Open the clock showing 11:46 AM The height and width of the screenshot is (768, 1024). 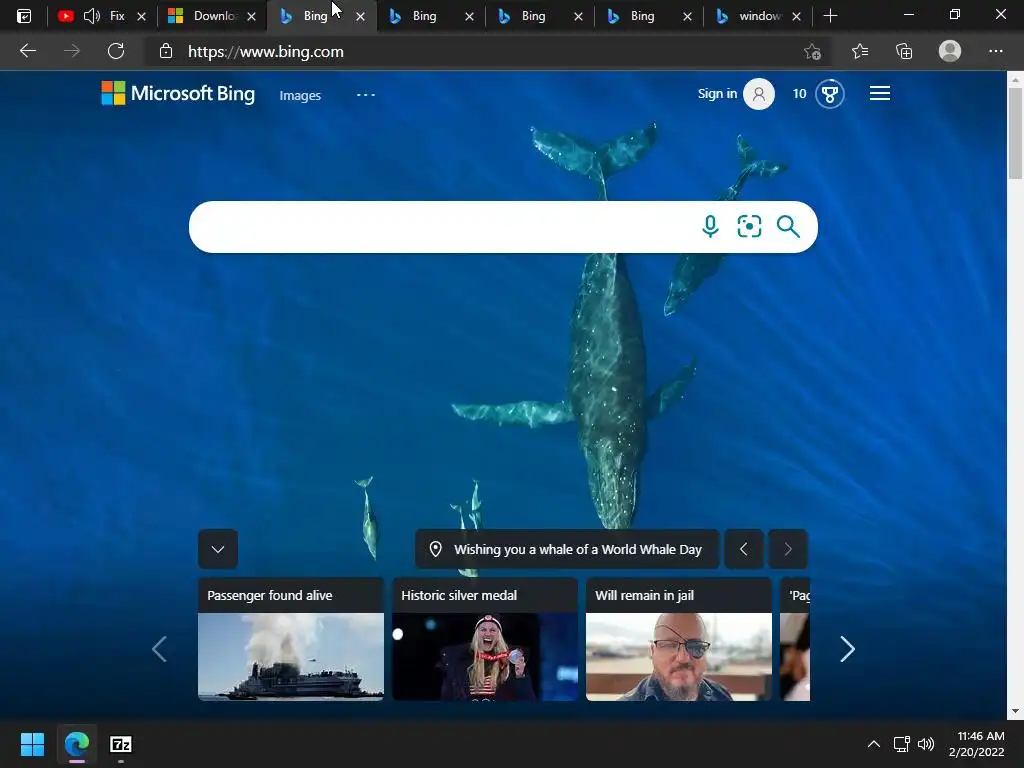tap(976, 744)
